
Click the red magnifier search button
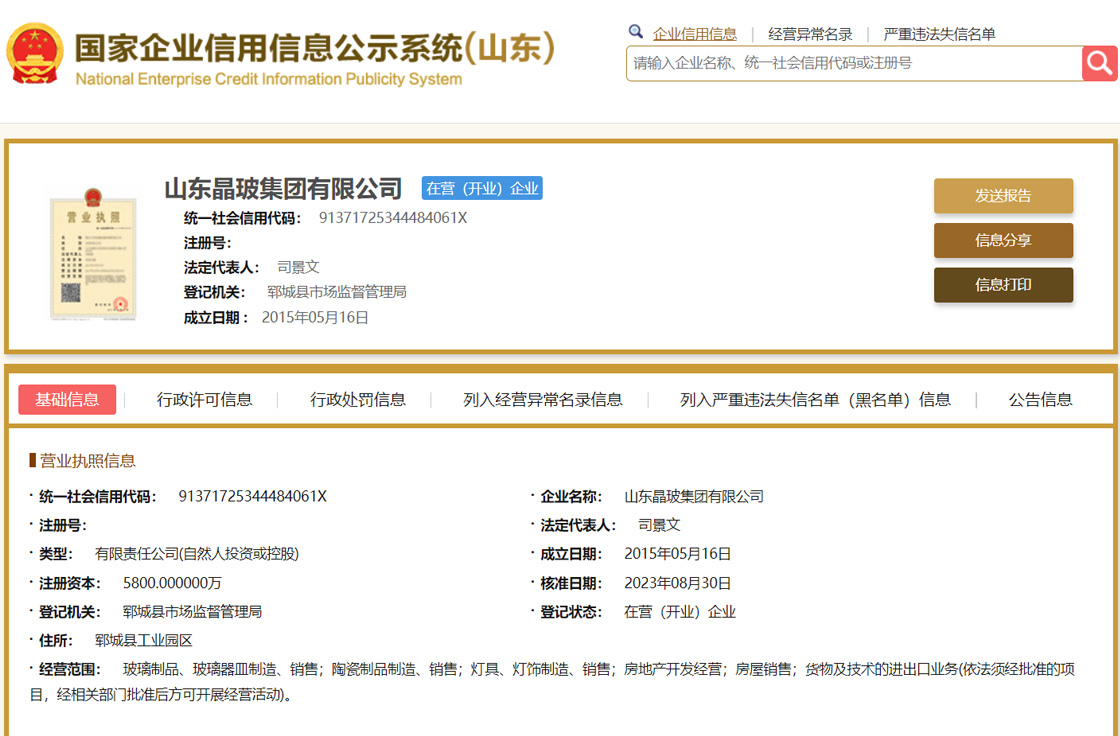pyautogui.click(x=1099, y=63)
